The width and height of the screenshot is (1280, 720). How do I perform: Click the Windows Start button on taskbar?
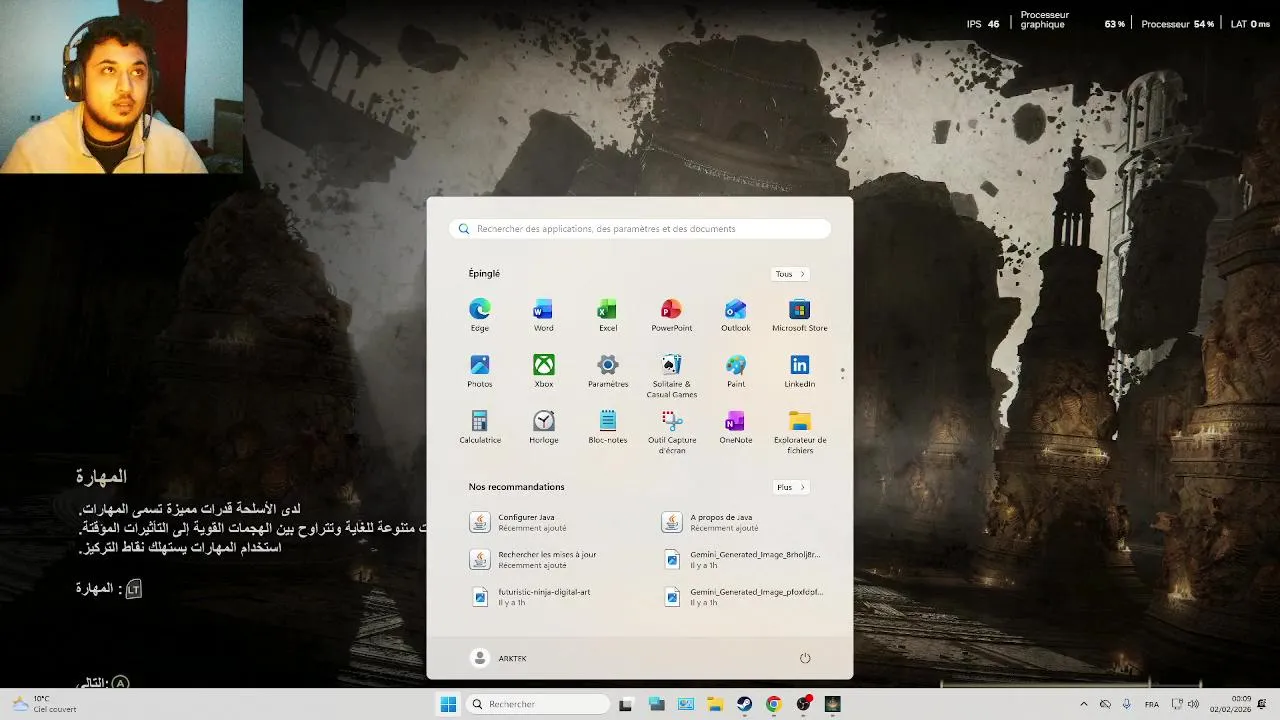point(448,704)
